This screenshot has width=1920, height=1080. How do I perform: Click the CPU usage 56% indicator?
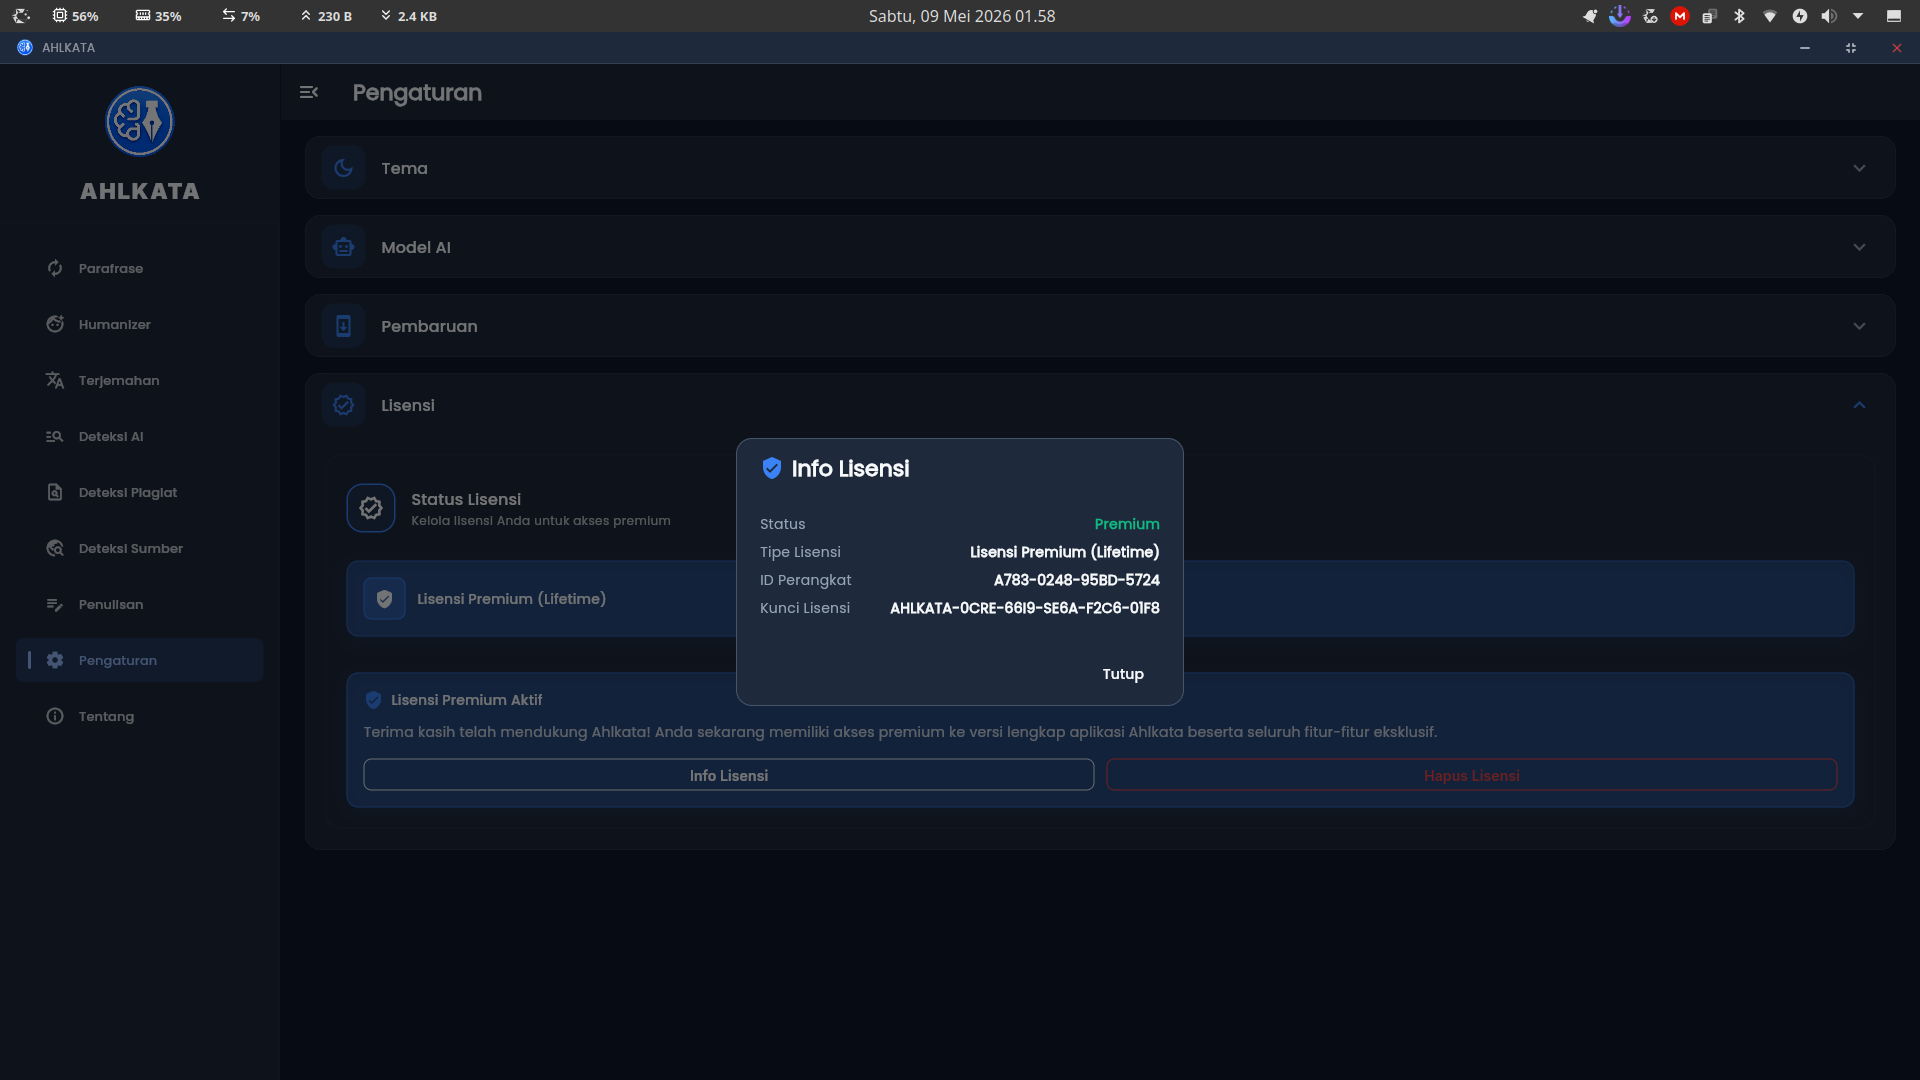[75, 16]
